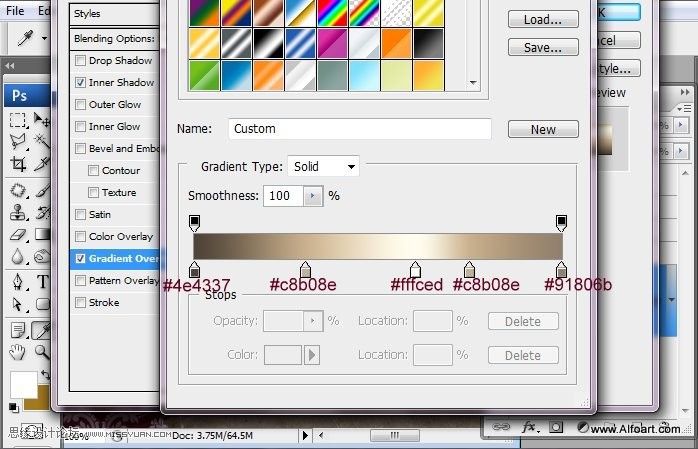Select the Type tool

pos(42,282)
